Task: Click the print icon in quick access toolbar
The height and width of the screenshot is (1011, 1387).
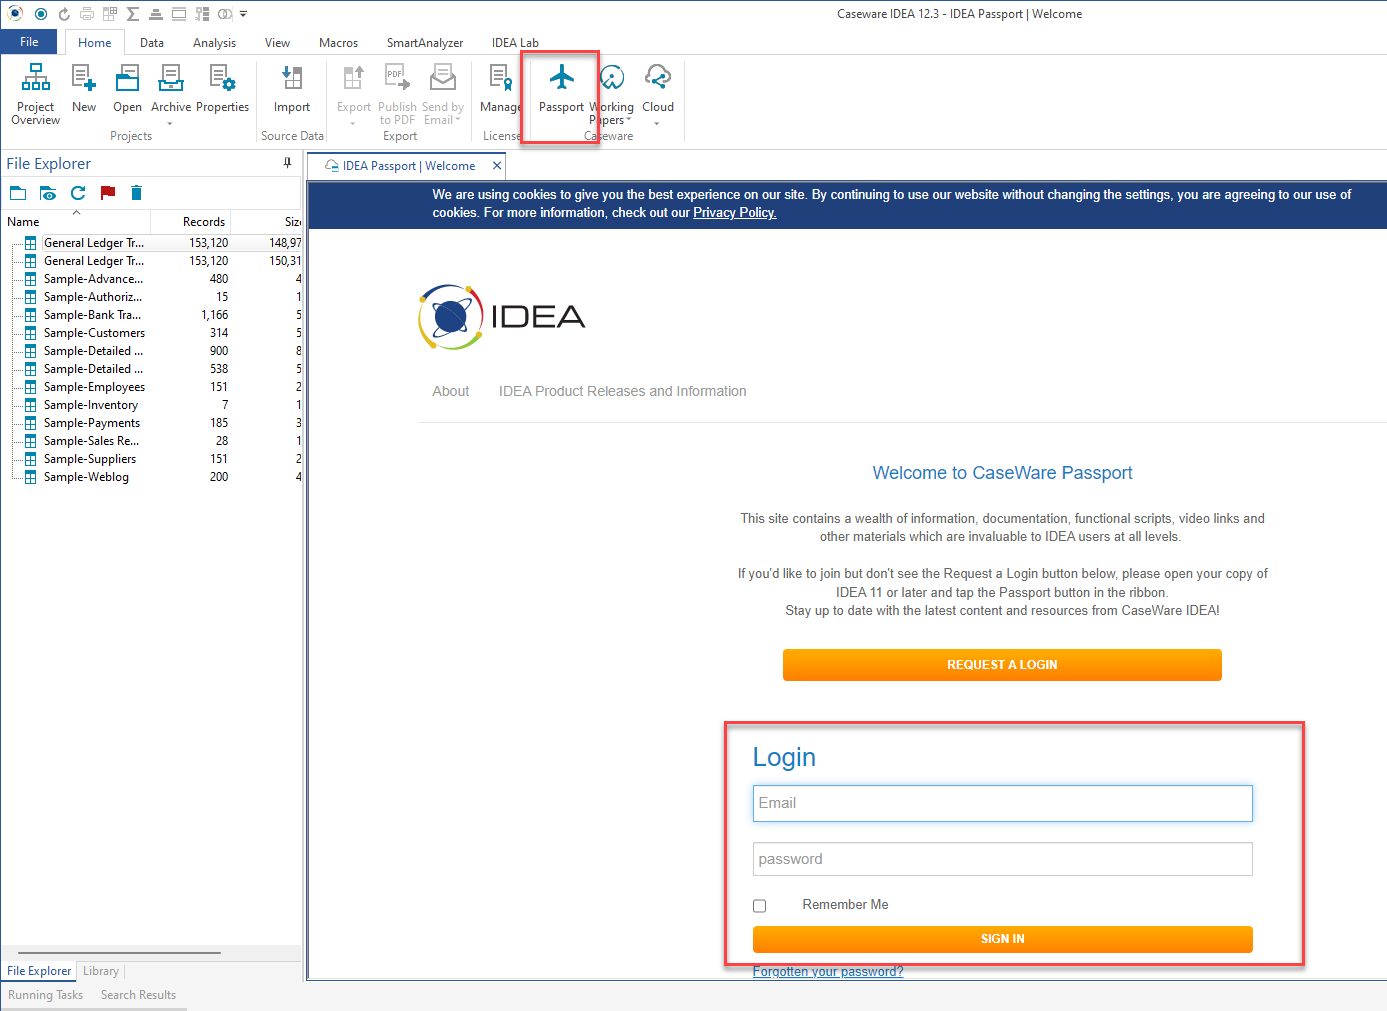Action: (x=87, y=14)
